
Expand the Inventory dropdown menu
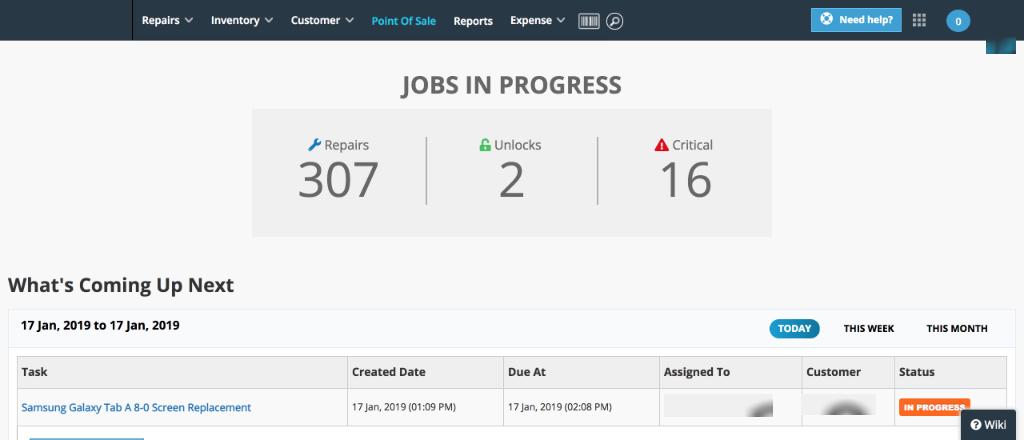coord(242,20)
